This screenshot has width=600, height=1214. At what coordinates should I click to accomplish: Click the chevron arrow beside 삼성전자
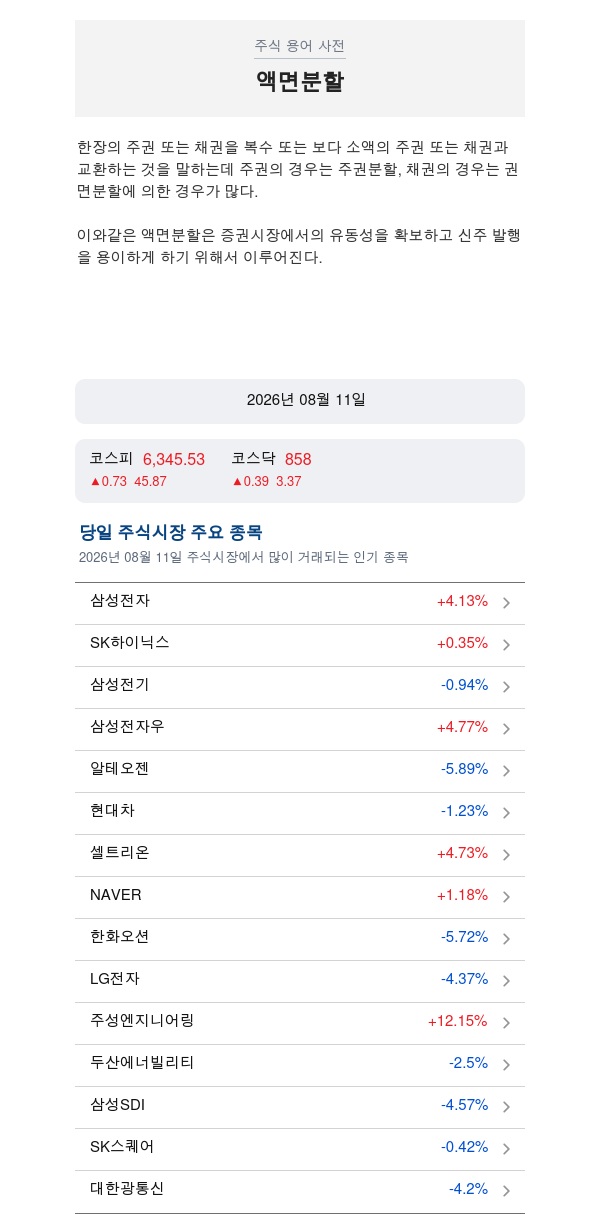506,603
